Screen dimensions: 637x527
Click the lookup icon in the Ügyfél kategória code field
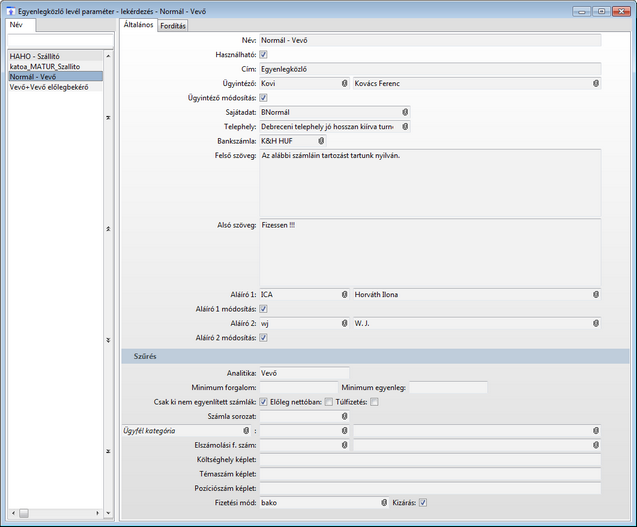point(344,431)
